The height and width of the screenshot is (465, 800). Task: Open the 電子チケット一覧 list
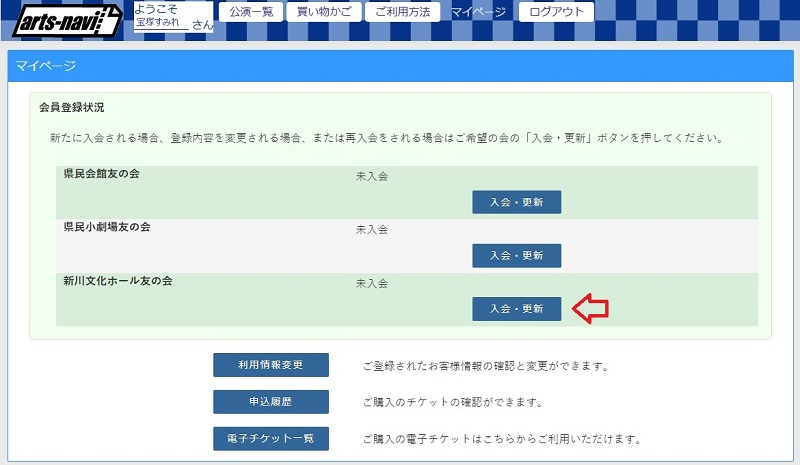pyautogui.click(x=271, y=438)
